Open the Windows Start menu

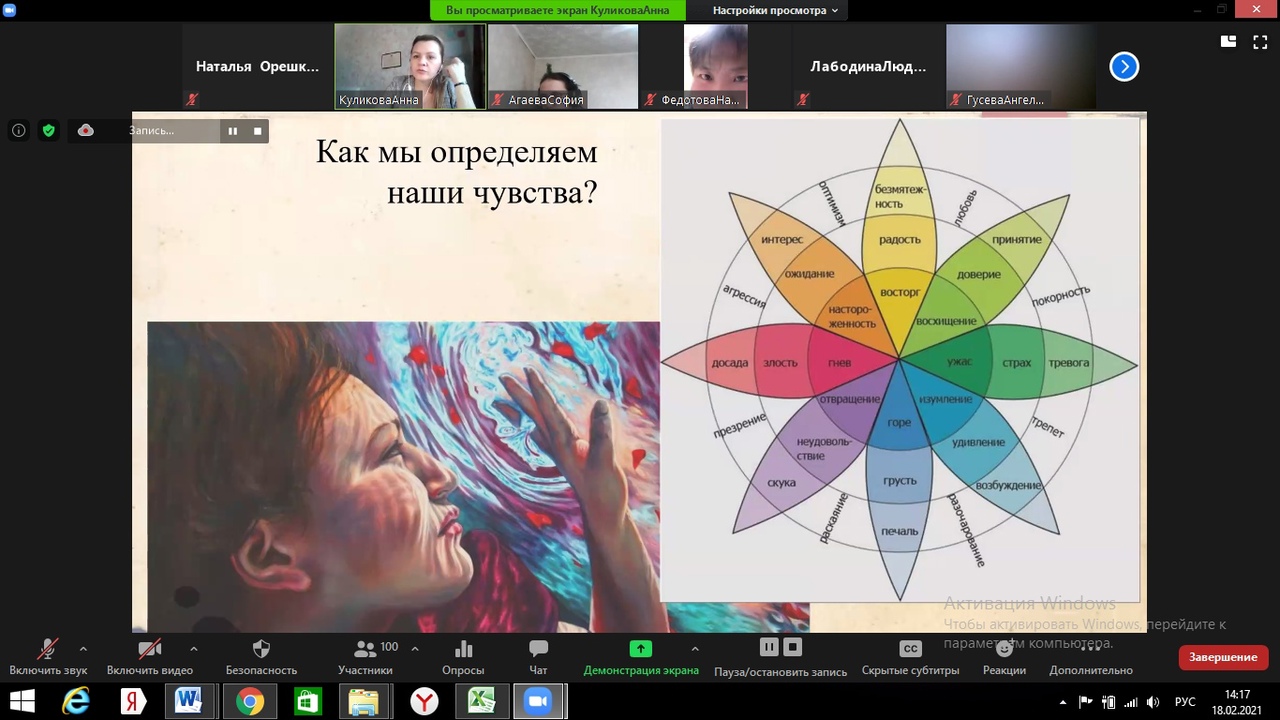pos(22,702)
